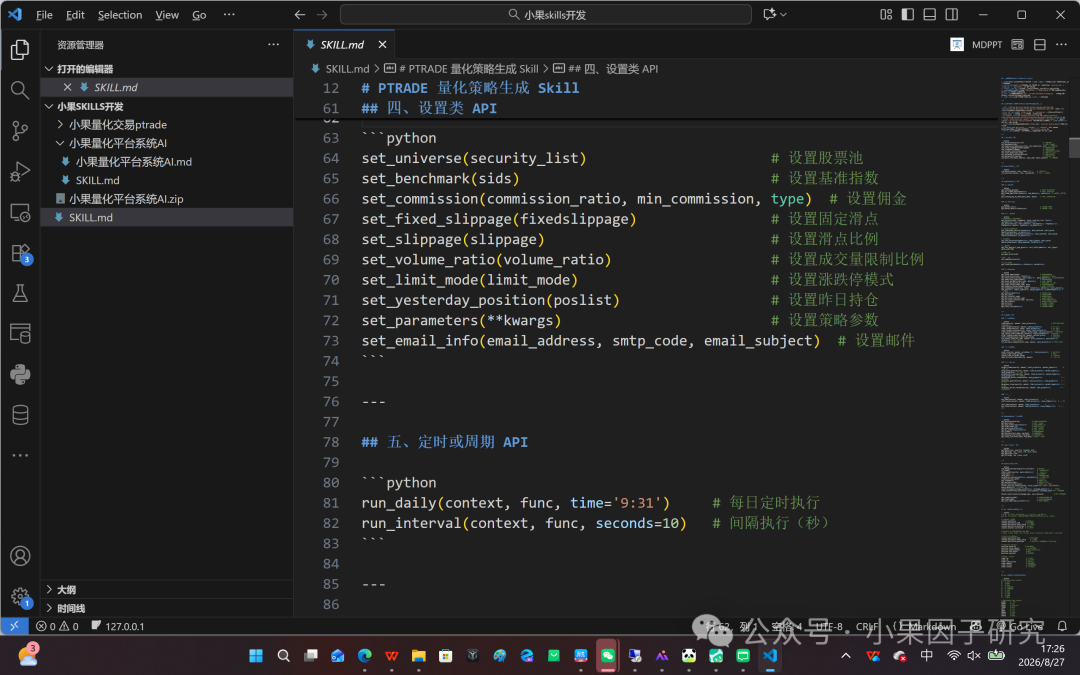Toggle the secondary side bar
Image resolution: width=1080 pixels, height=675 pixels.
952,14
